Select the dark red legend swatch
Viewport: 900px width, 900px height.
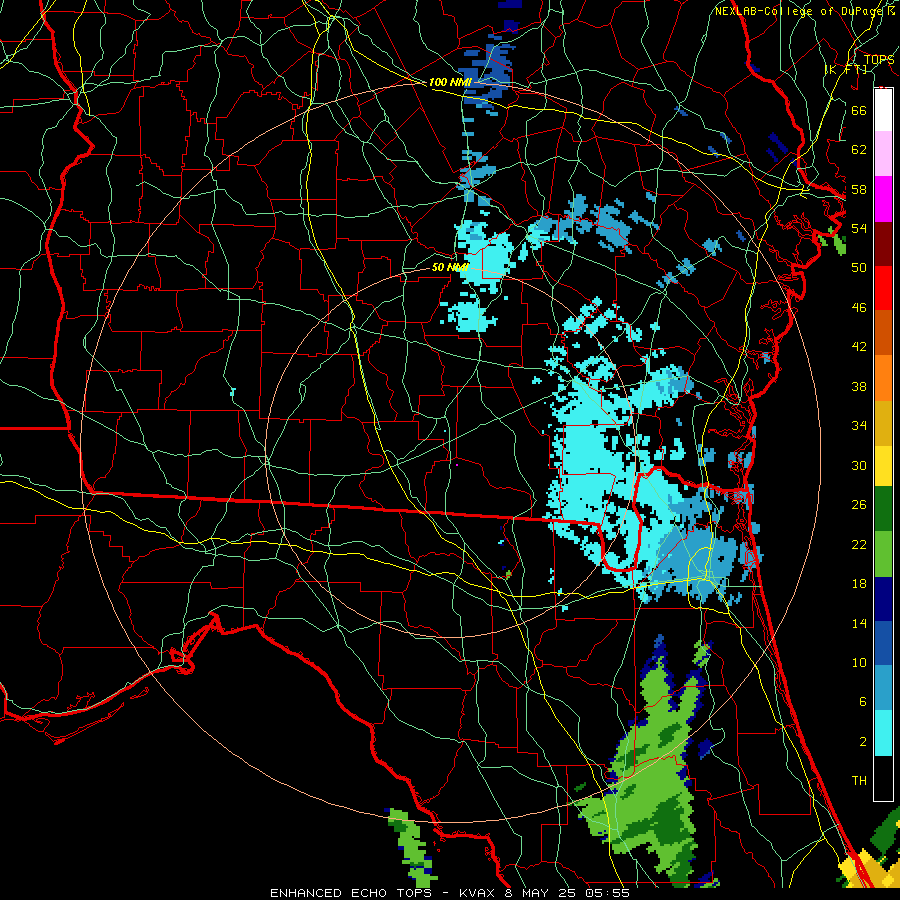(883, 243)
